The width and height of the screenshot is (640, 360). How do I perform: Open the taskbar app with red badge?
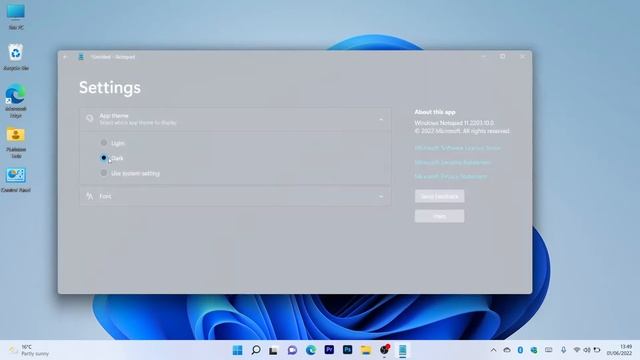click(384, 350)
